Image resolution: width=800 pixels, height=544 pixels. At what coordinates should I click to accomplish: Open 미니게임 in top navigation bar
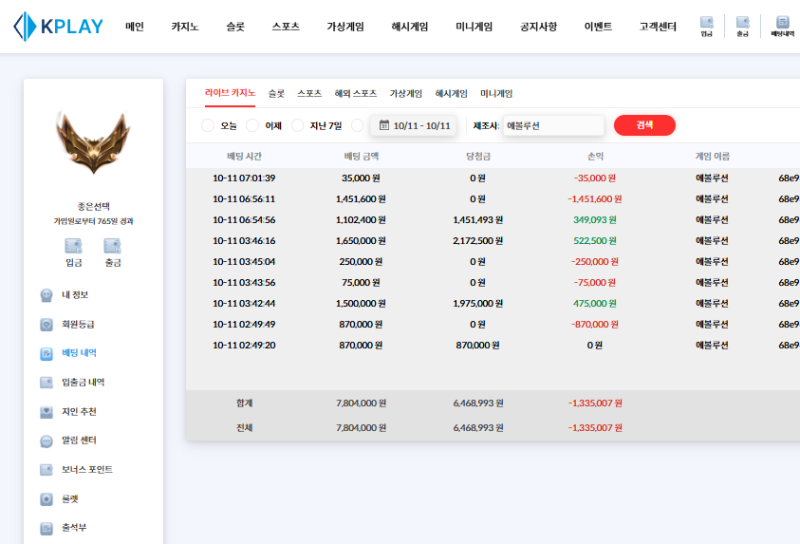click(x=474, y=27)
